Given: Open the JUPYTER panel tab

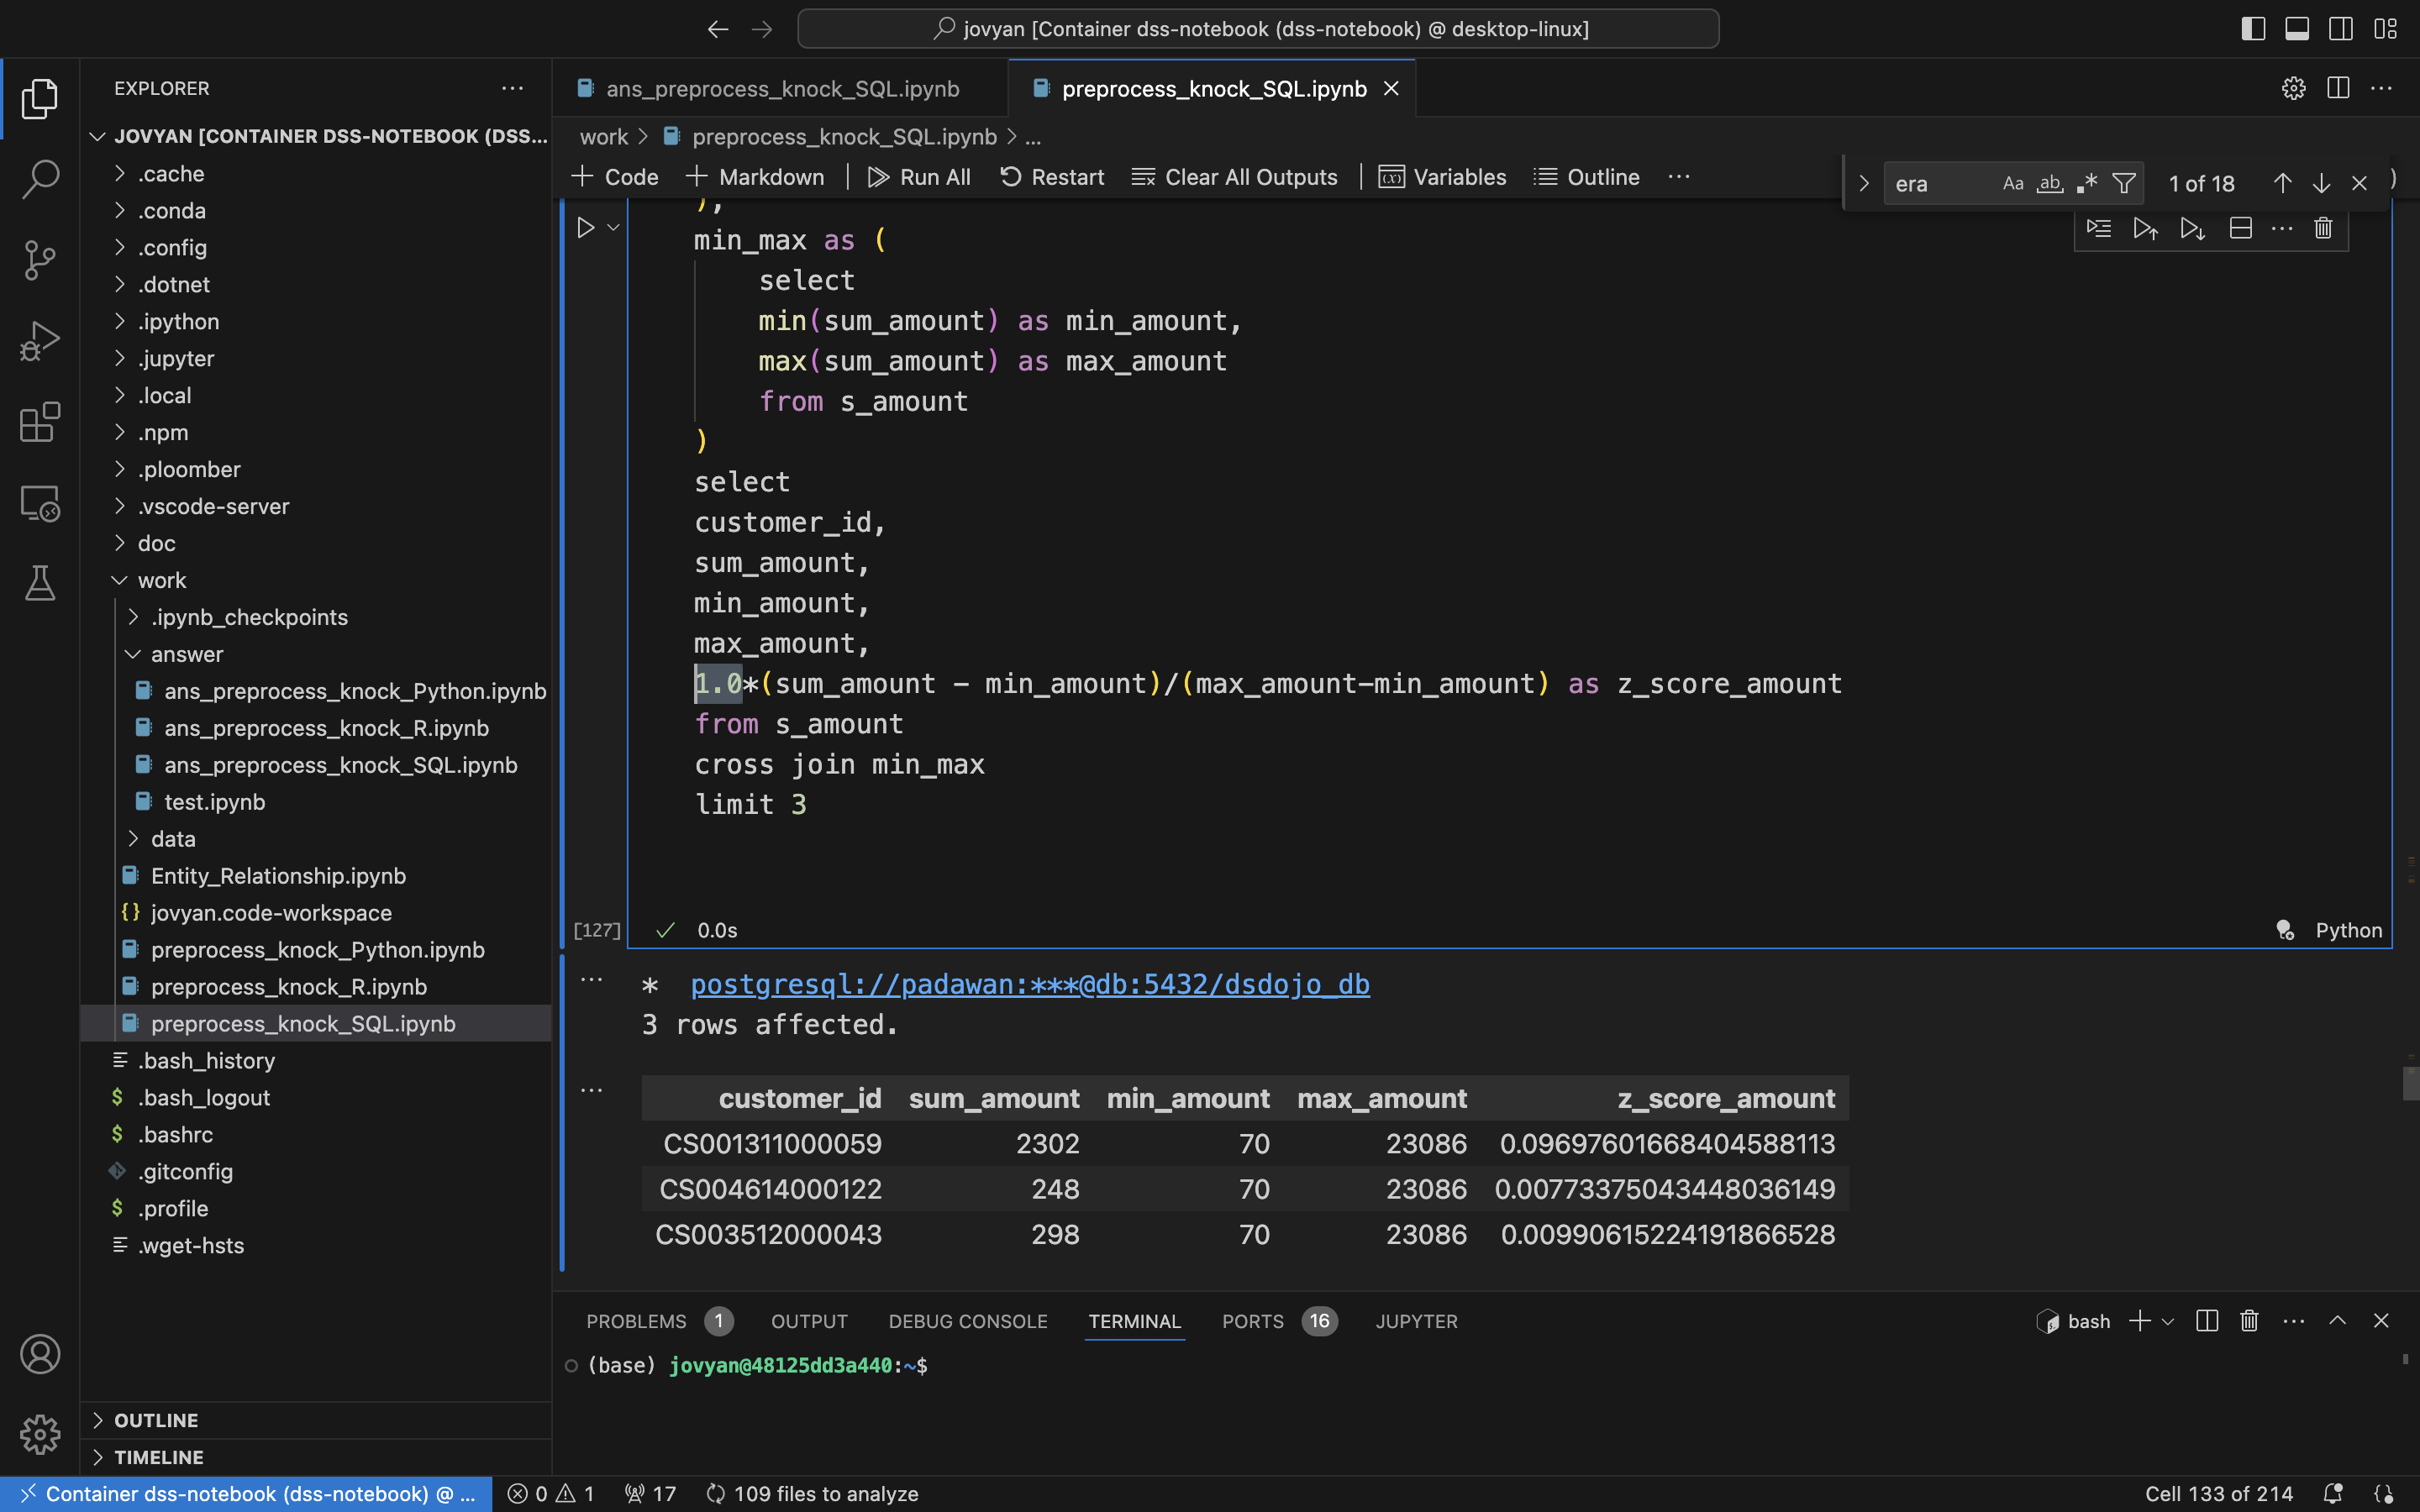Looking at the screenshot, I should pos(1416,1321).
